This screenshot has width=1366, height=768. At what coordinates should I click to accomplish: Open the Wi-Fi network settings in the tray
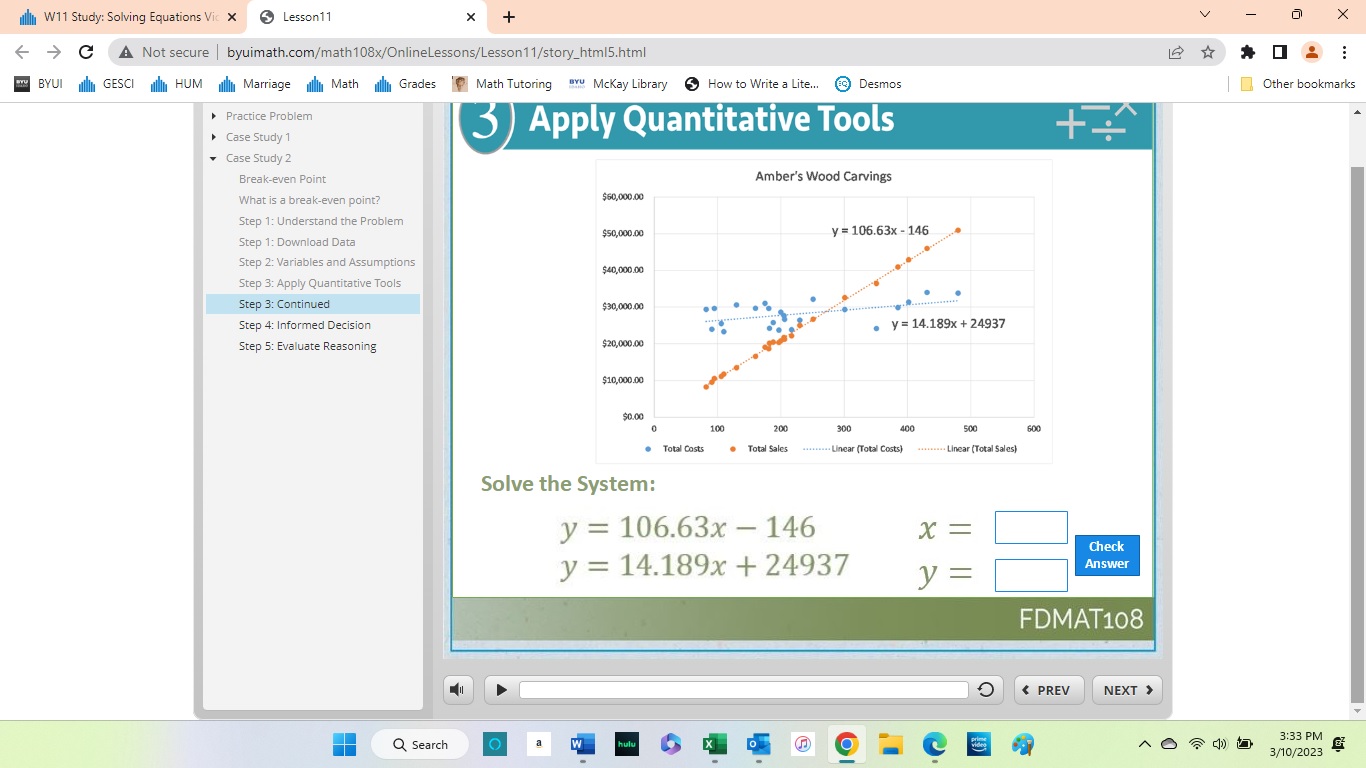[x=1196, y=744]
